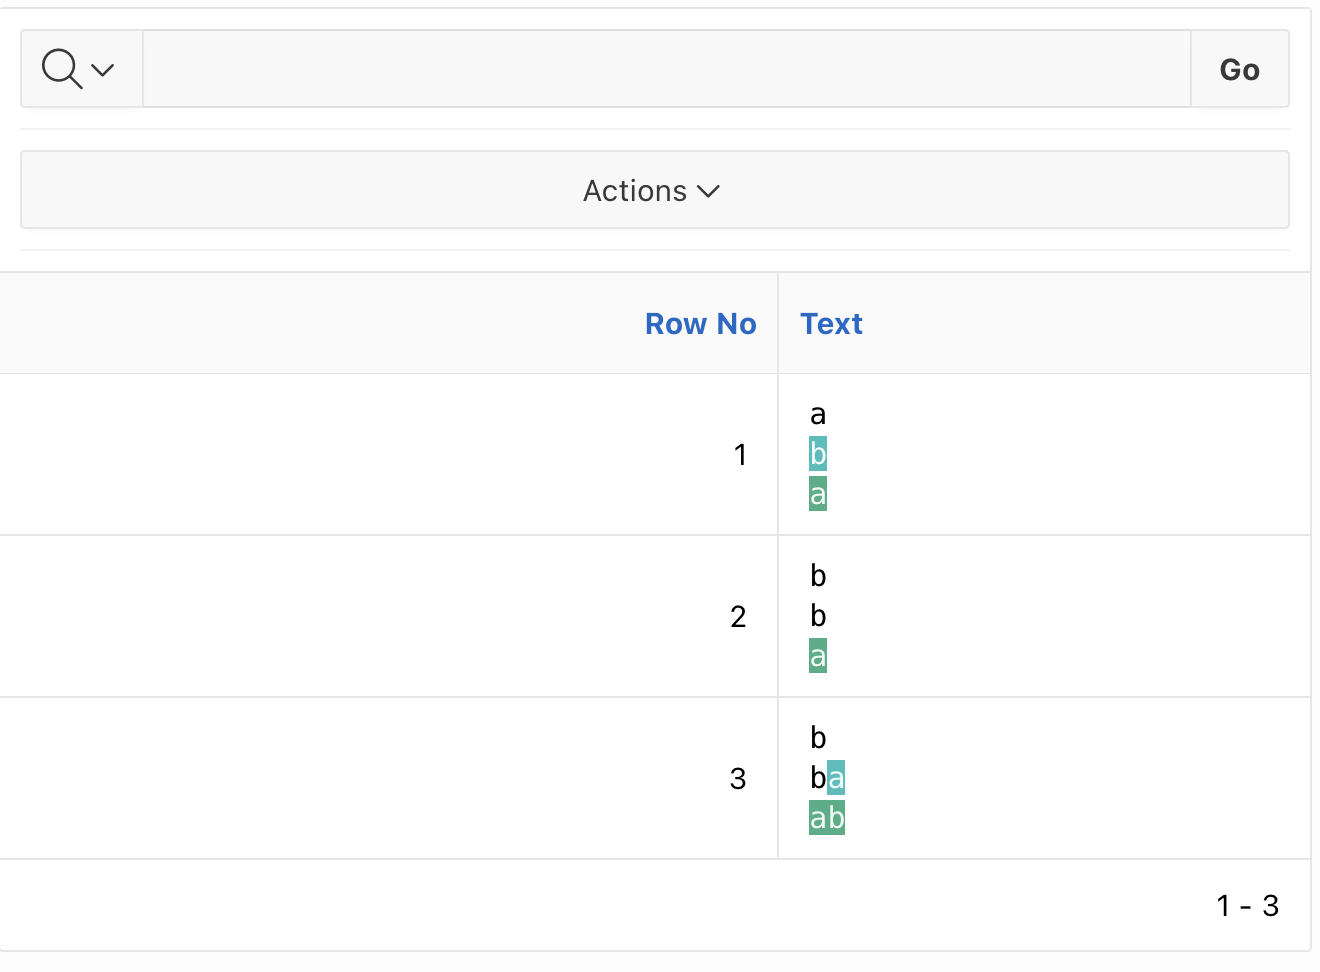The height and width of the screenshot is (972, 1320).
Task: Expand the search column selector chevron
Action: point(103,70)
